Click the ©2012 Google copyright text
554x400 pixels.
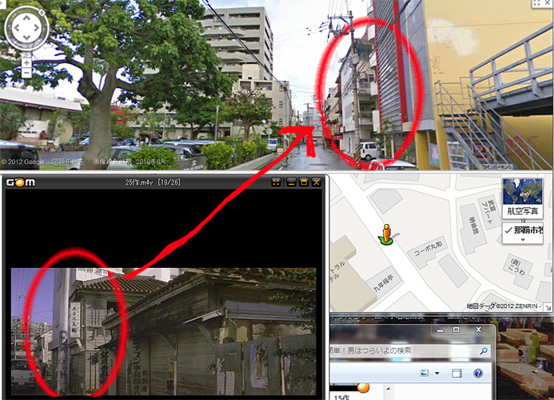[x=23, y=162]
